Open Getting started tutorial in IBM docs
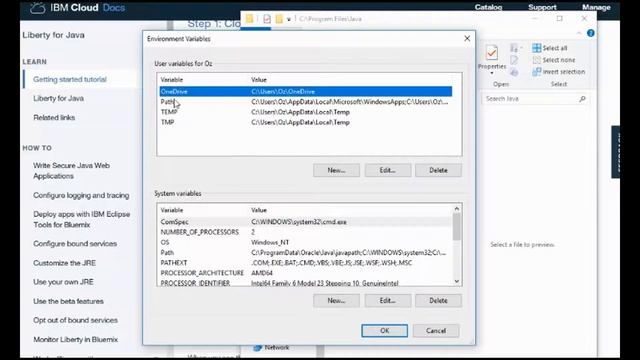 click(70, 79)
